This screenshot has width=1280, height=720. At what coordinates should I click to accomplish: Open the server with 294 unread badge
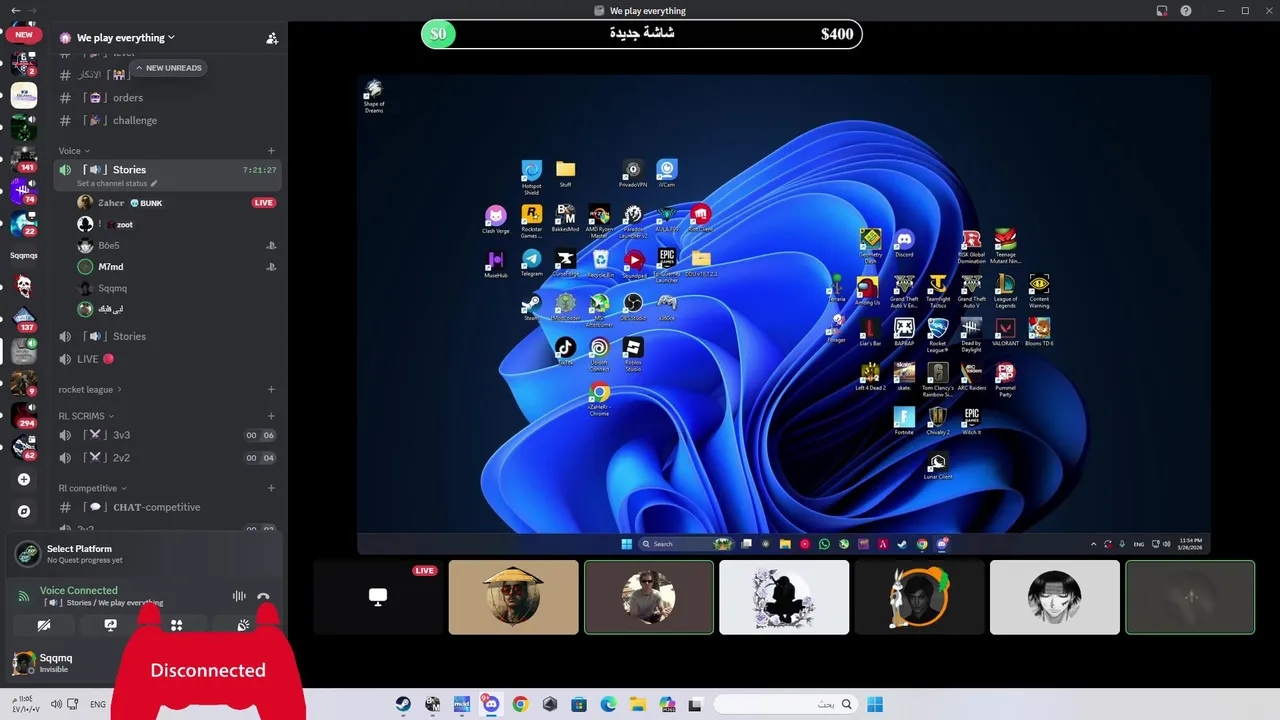coord(24,416)
